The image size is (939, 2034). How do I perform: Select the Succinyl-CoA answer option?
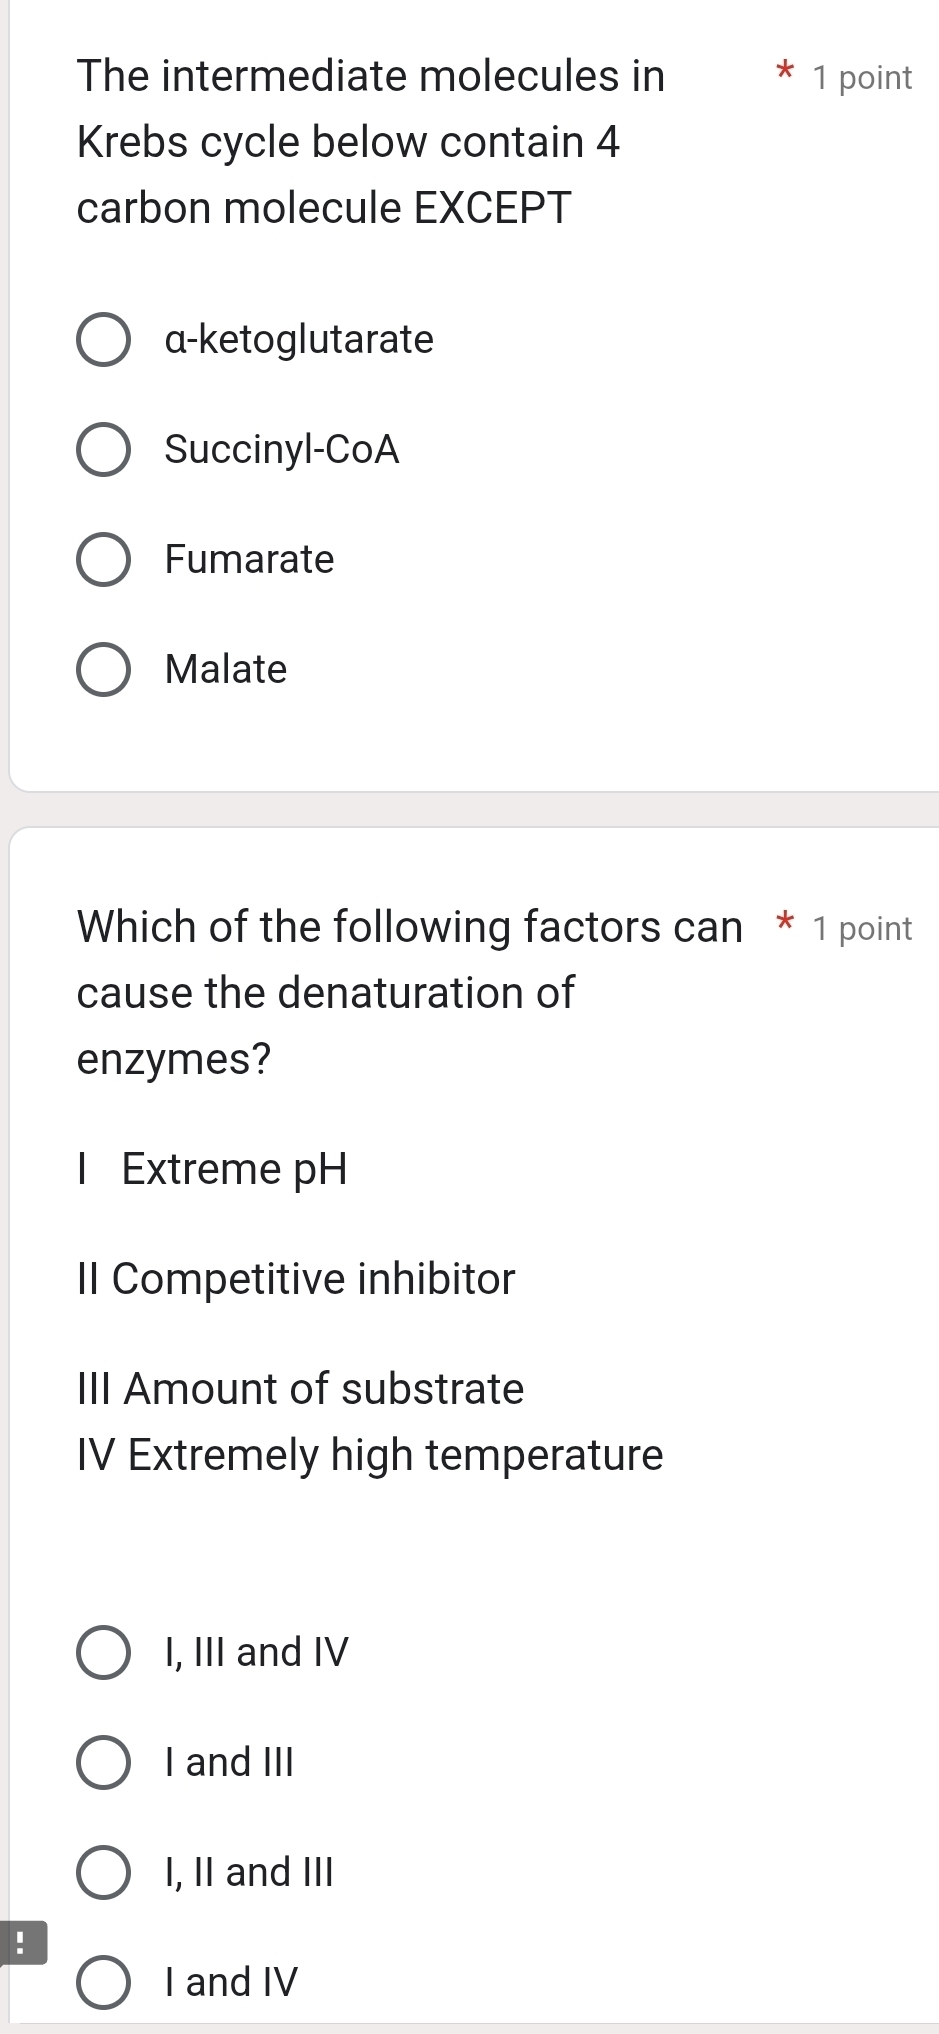point(104,449)
